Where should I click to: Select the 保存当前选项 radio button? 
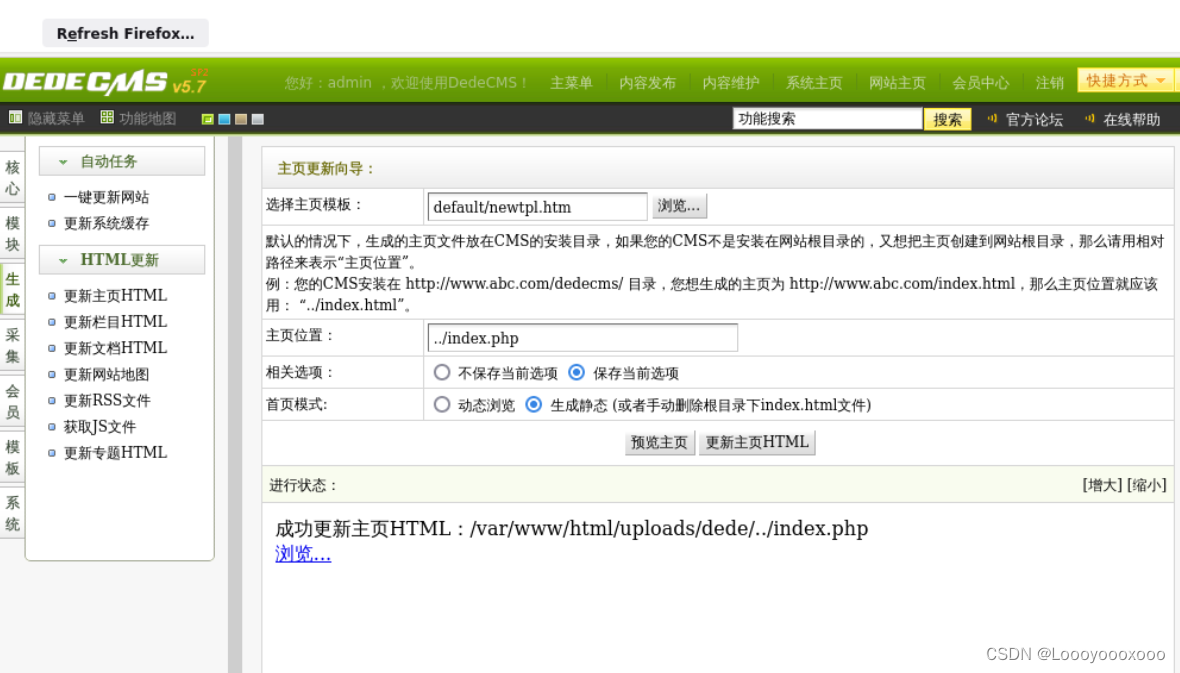[x=577, y=373]
